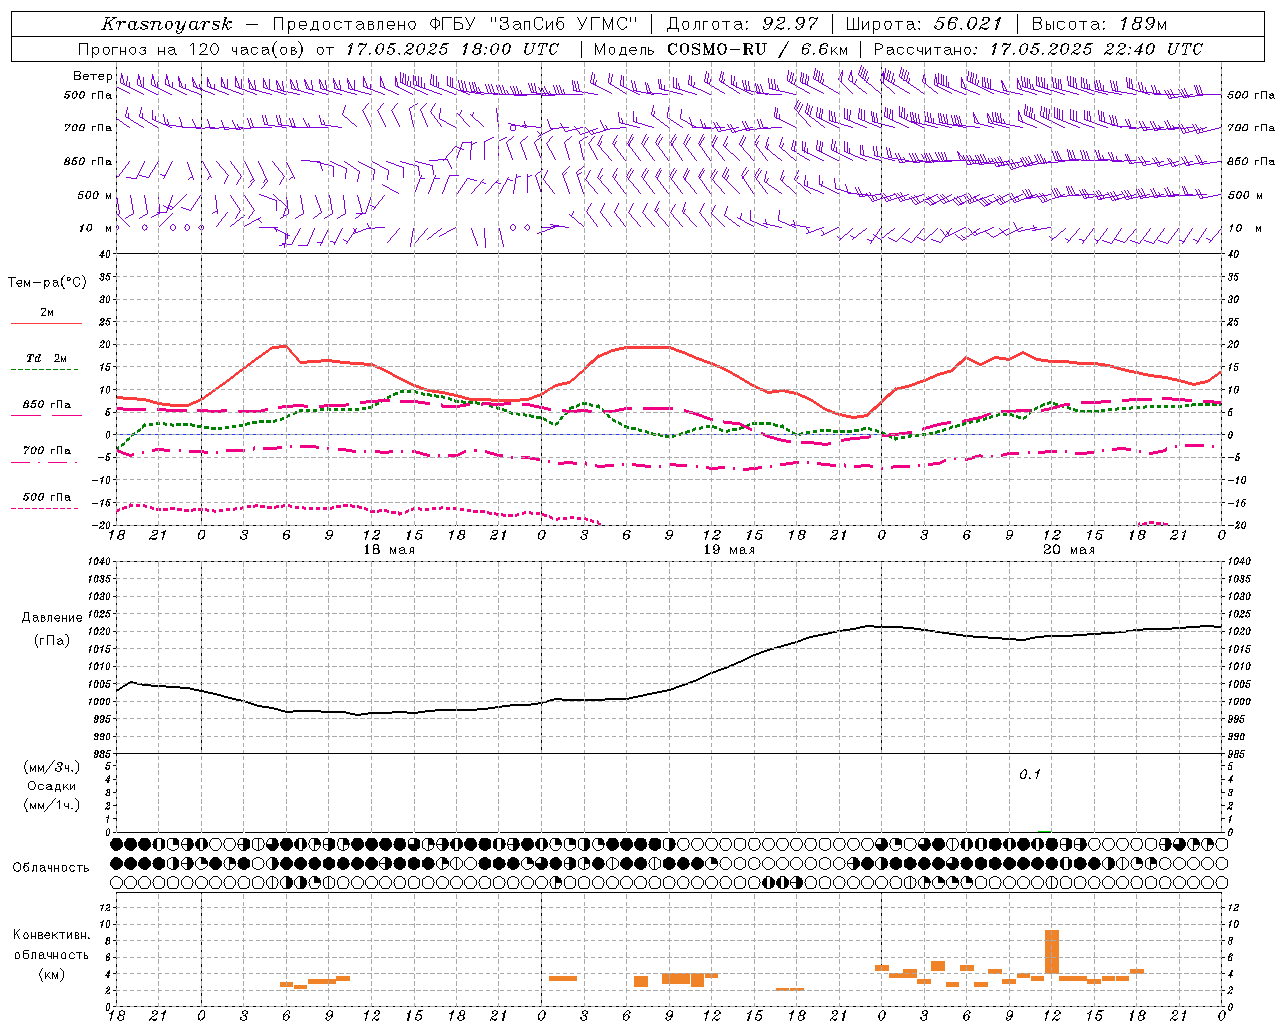This screenshot has height=1024, width=1280.
Task: Click the '19 мая' date label
Action: (x=729, y=549)
